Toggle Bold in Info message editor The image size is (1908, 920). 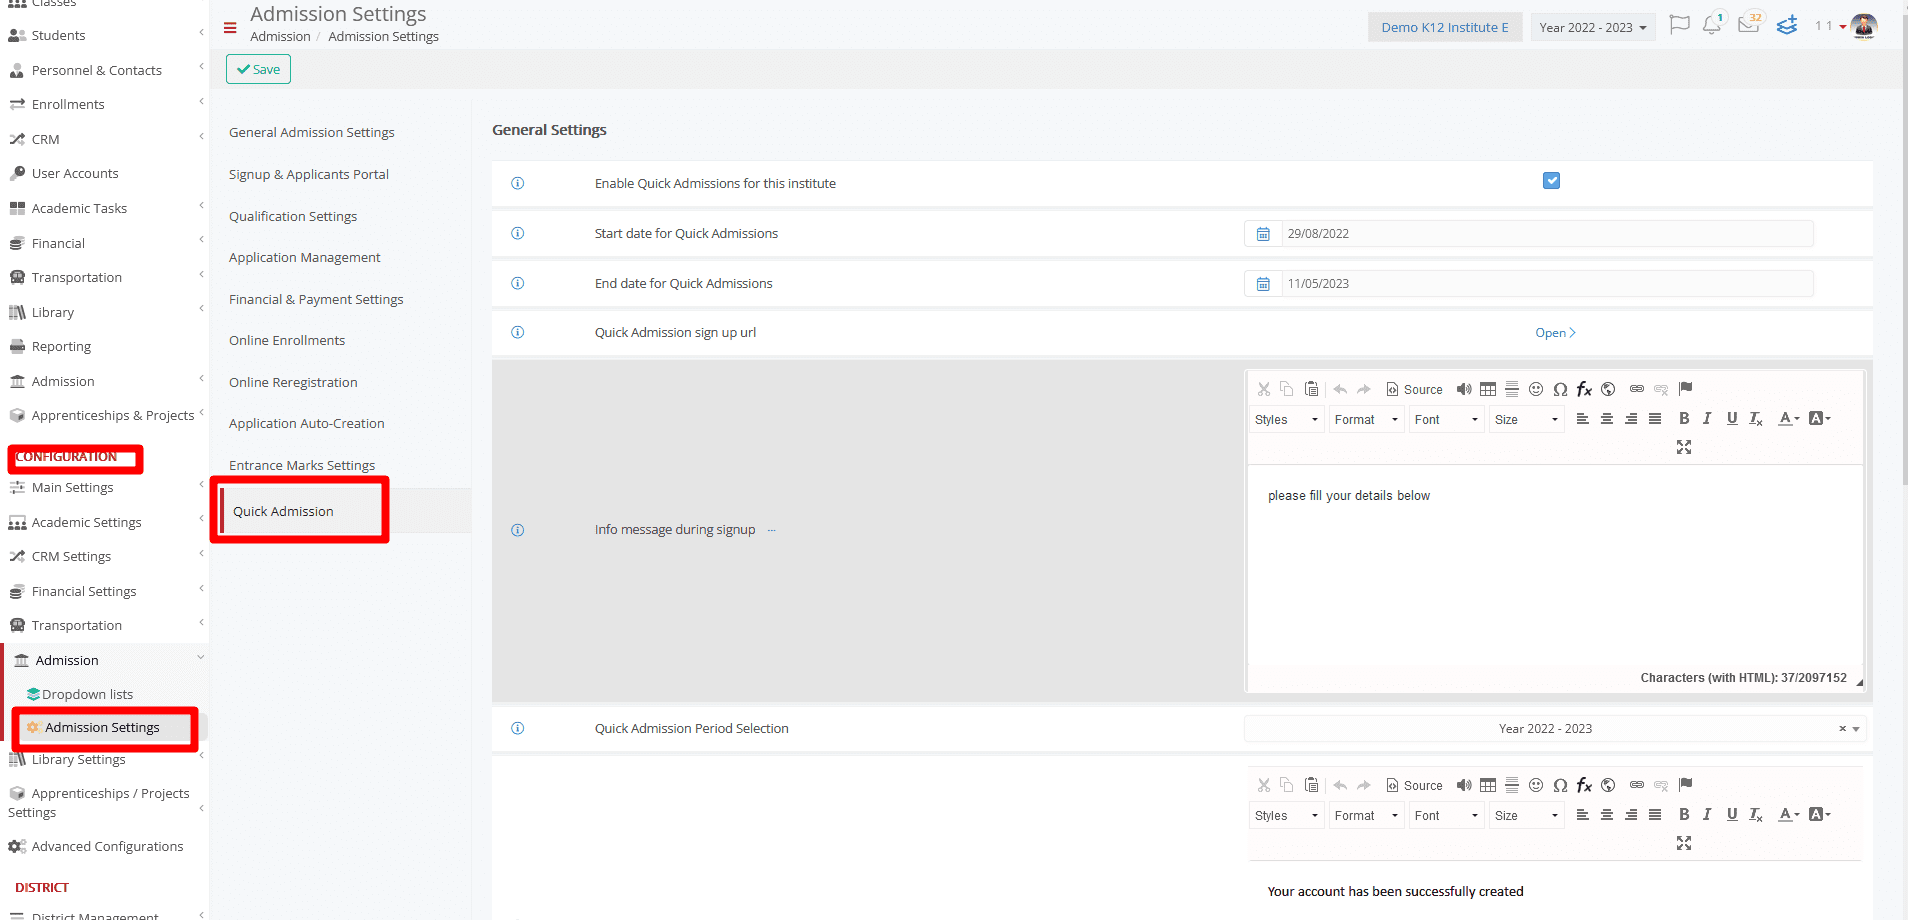coord(1684,419)
